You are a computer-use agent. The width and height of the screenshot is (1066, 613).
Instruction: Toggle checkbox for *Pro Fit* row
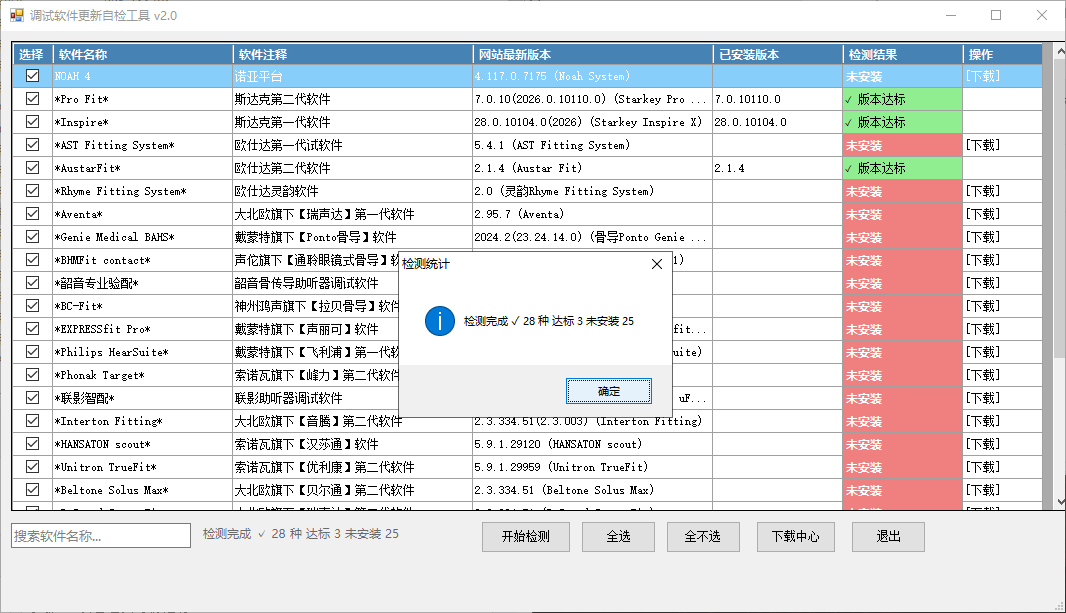click(32, 99)
